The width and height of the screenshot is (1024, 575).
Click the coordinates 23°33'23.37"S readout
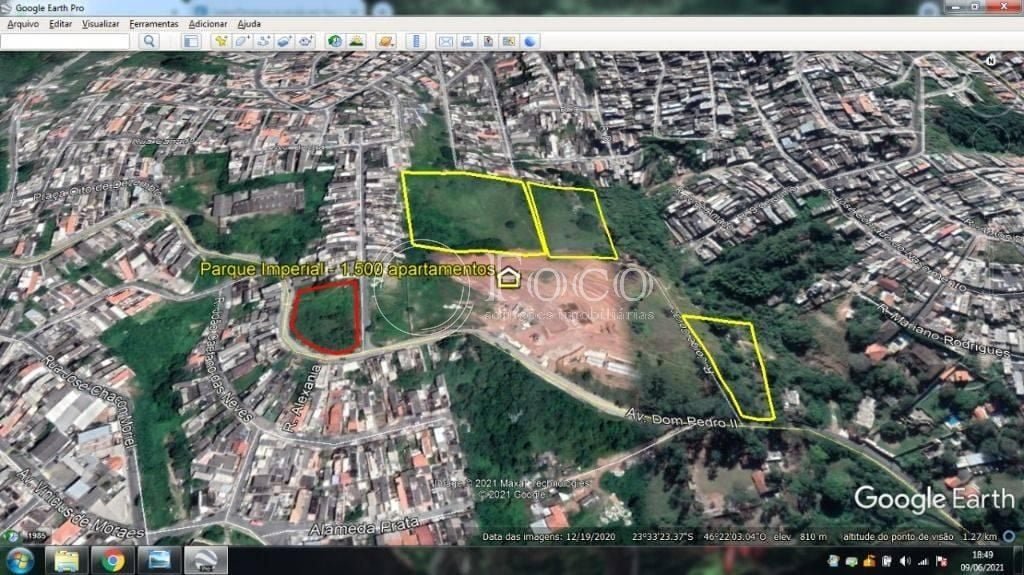(x=662, y=536)
